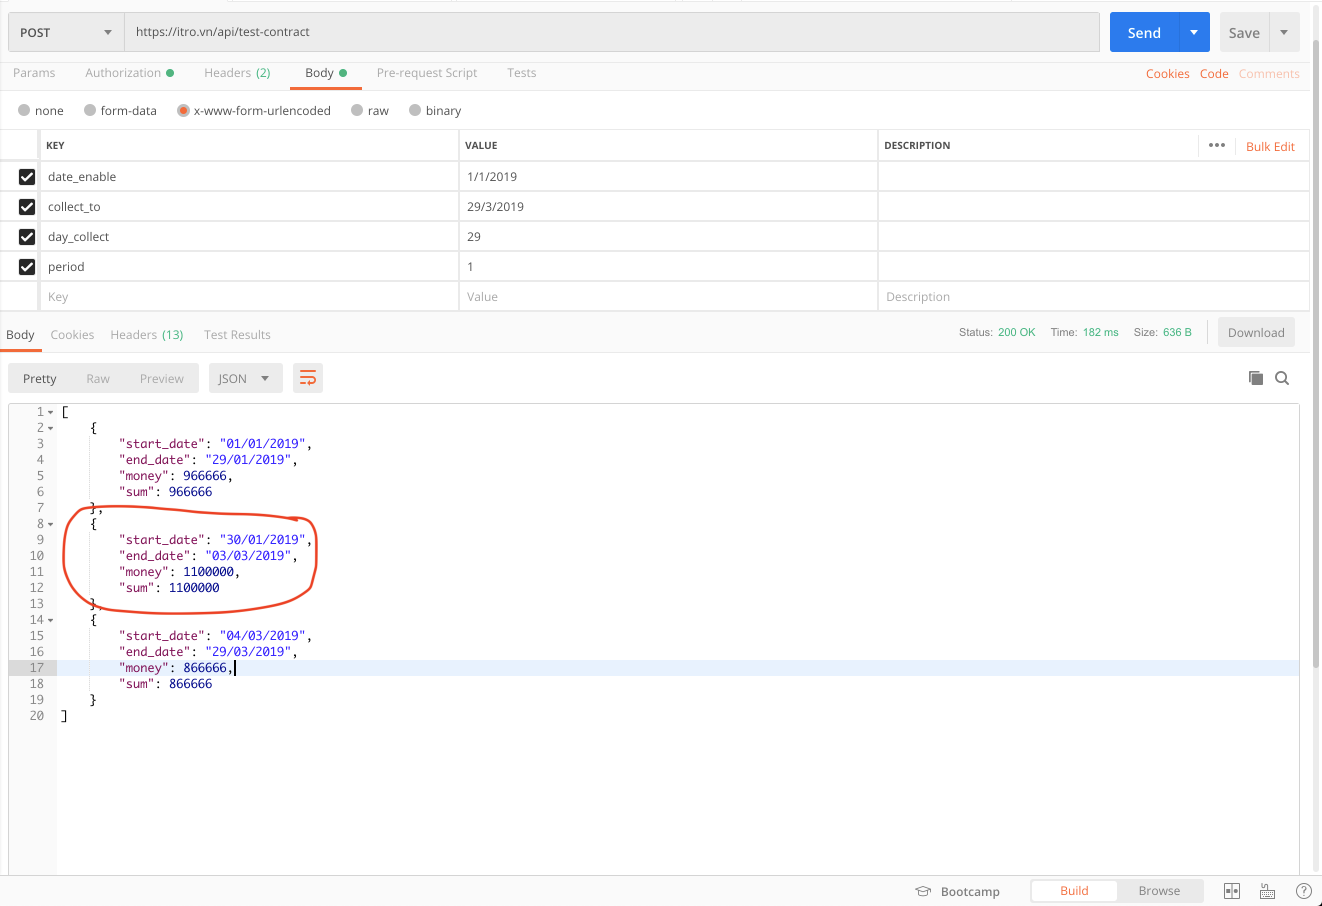Copy response body to clipboard icon
The width and height of the screenshot is (1322, 906).
point(1255,378)
